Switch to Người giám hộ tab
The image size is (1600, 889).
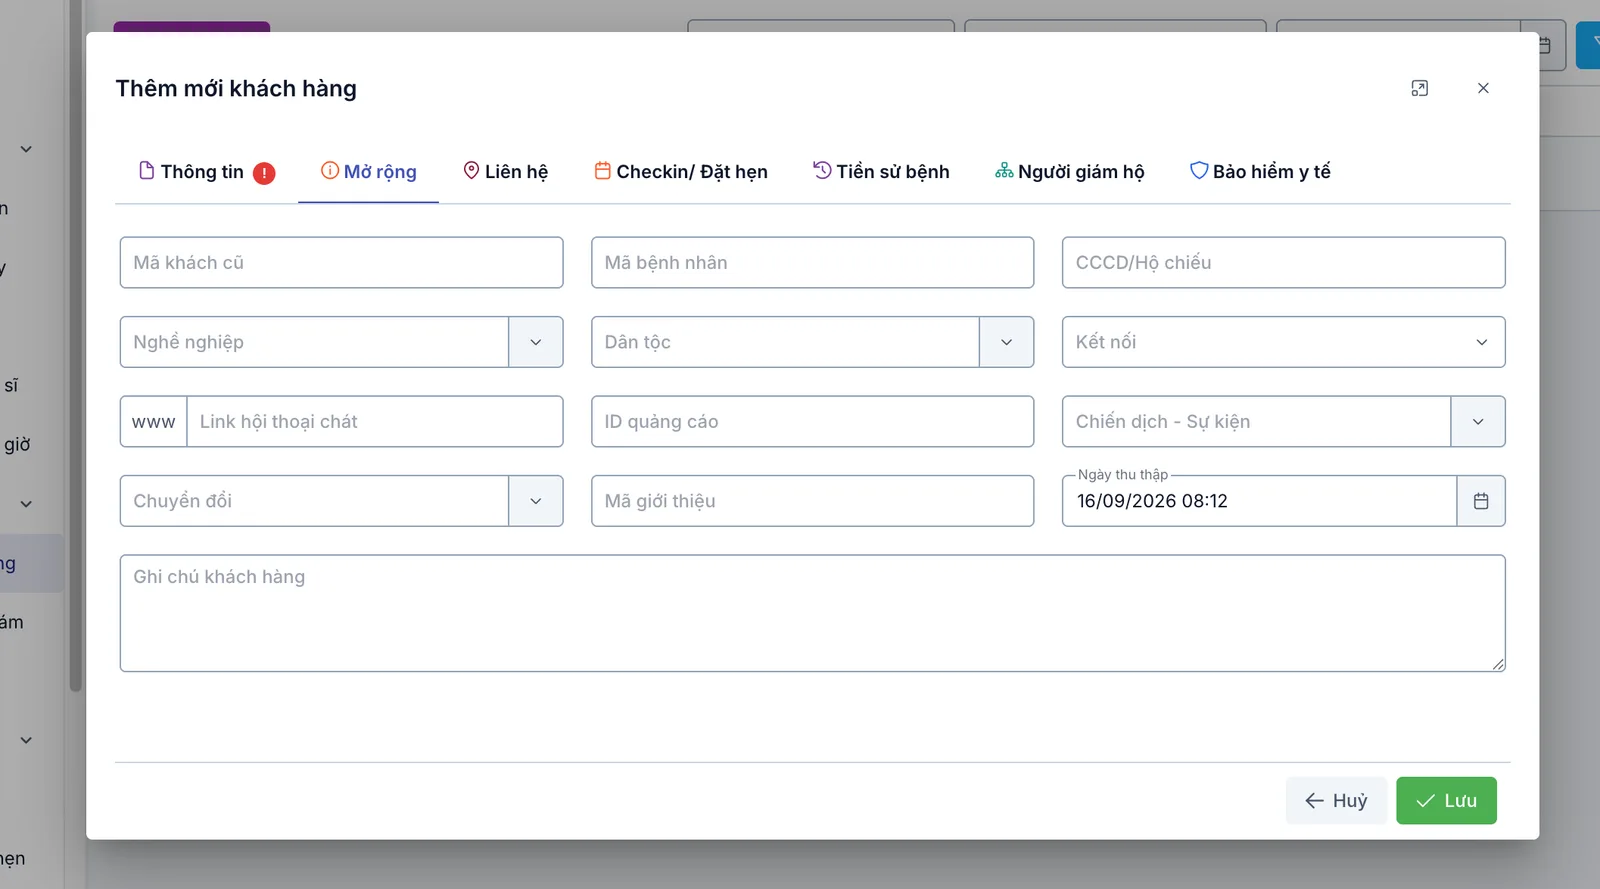(x=1070, y=172)
